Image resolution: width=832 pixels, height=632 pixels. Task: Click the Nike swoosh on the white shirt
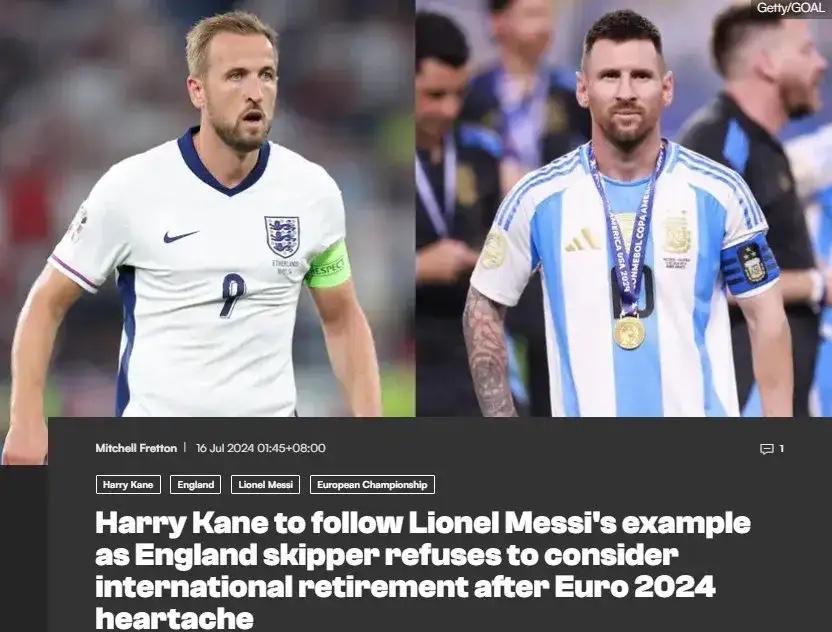tap(180, 236)
